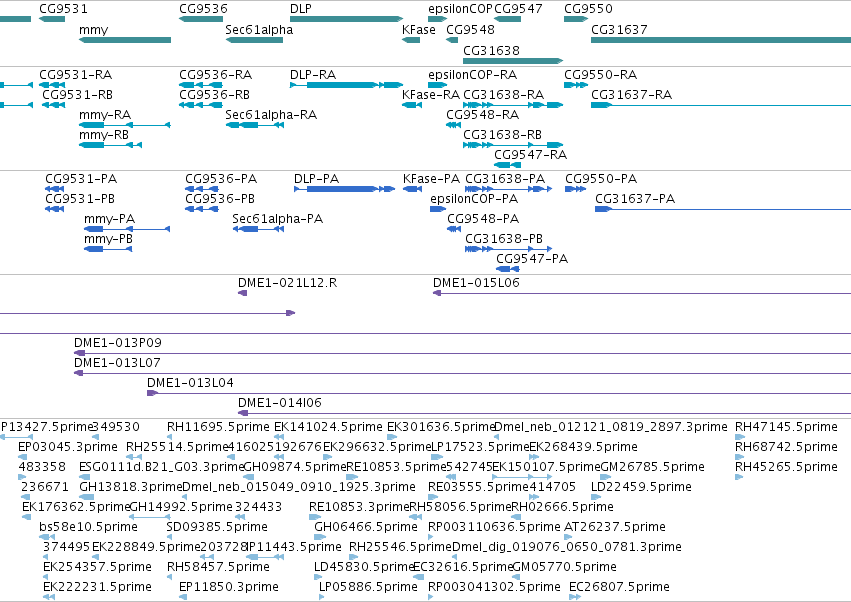Click the CG9548 gene label

click(470, 29)
